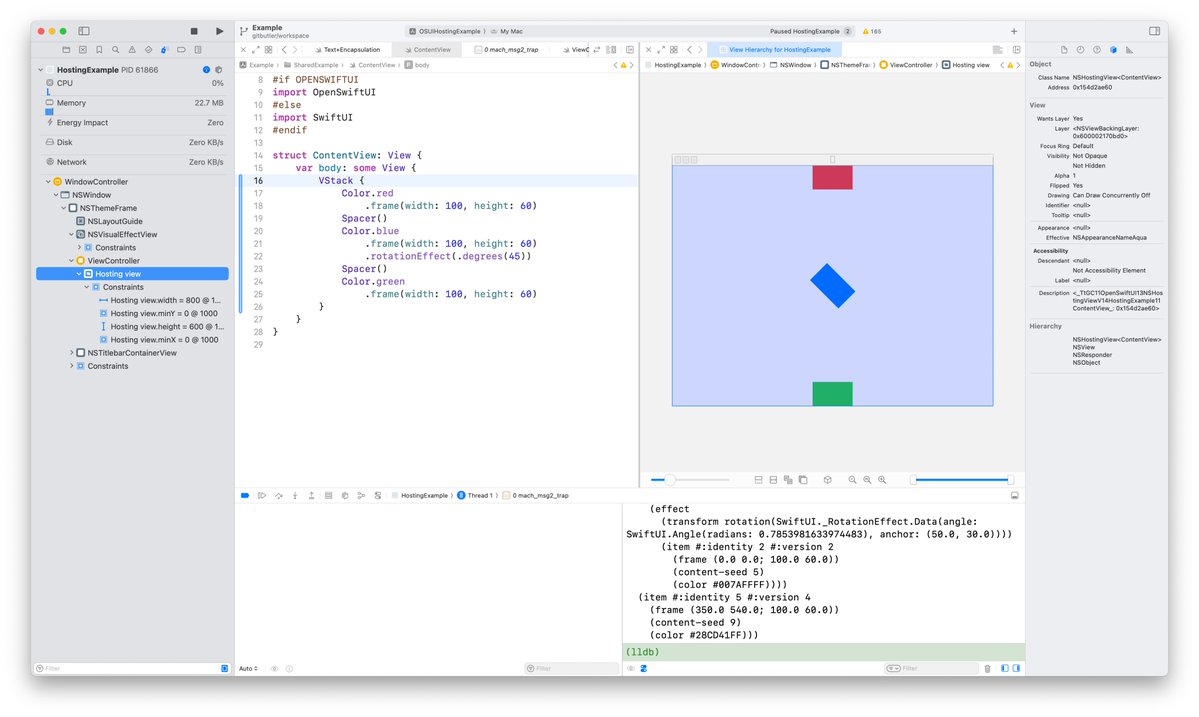
Task: Add a new editor tab with the plus button
Action: (x=1014, y=31)
